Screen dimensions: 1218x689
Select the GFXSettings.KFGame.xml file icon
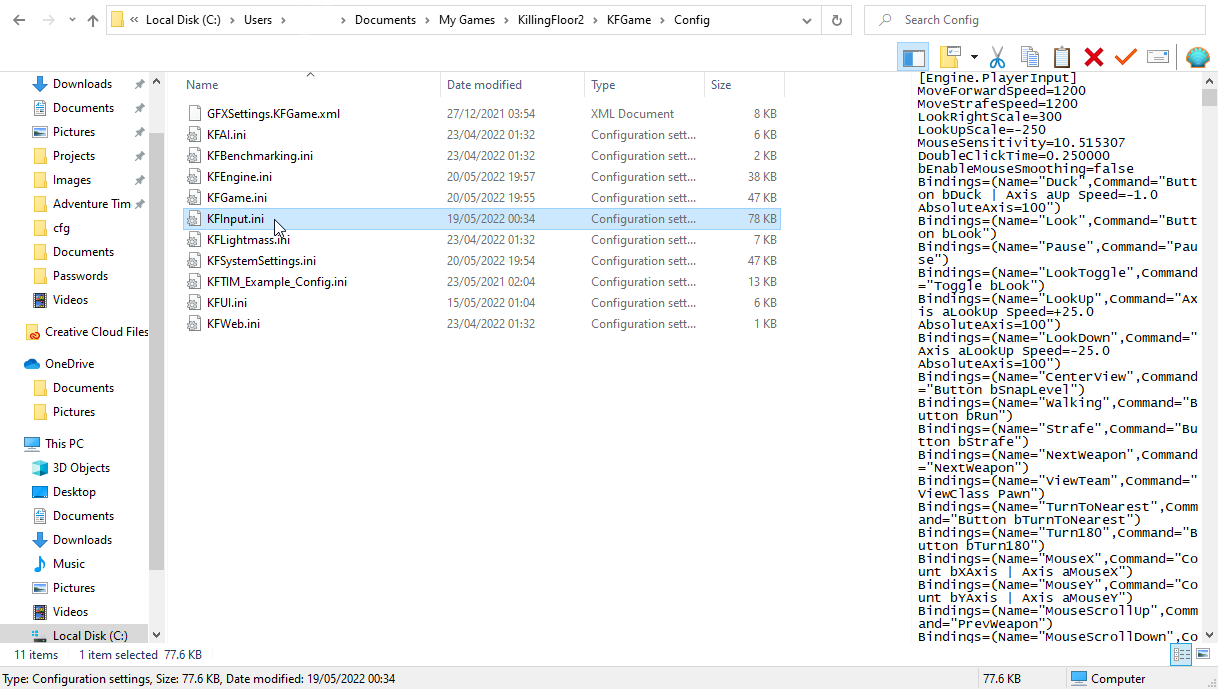point(195,114)
